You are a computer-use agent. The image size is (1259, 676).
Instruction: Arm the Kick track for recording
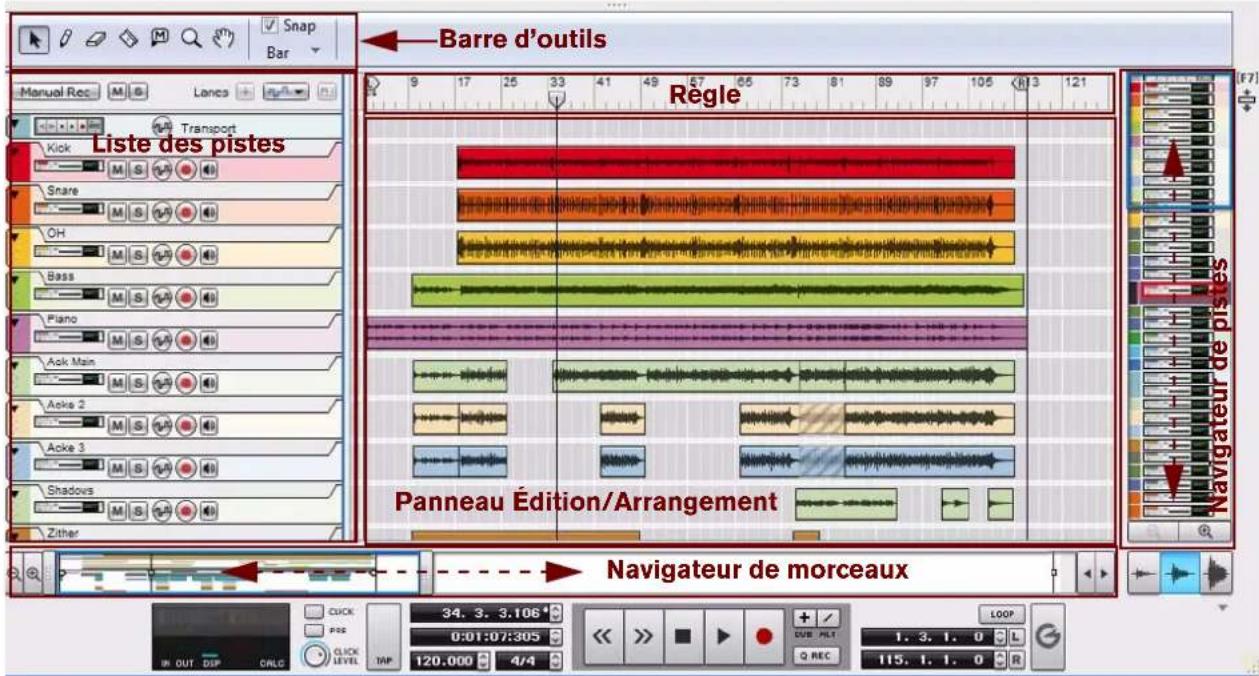click(x=186, y=168)
